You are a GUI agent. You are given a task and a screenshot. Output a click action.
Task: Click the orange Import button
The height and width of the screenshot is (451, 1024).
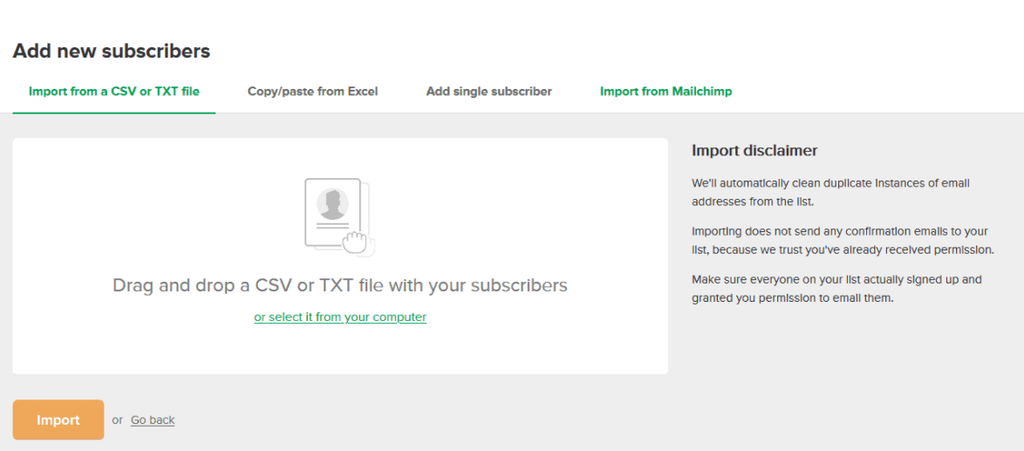click(x=58, y=420)
